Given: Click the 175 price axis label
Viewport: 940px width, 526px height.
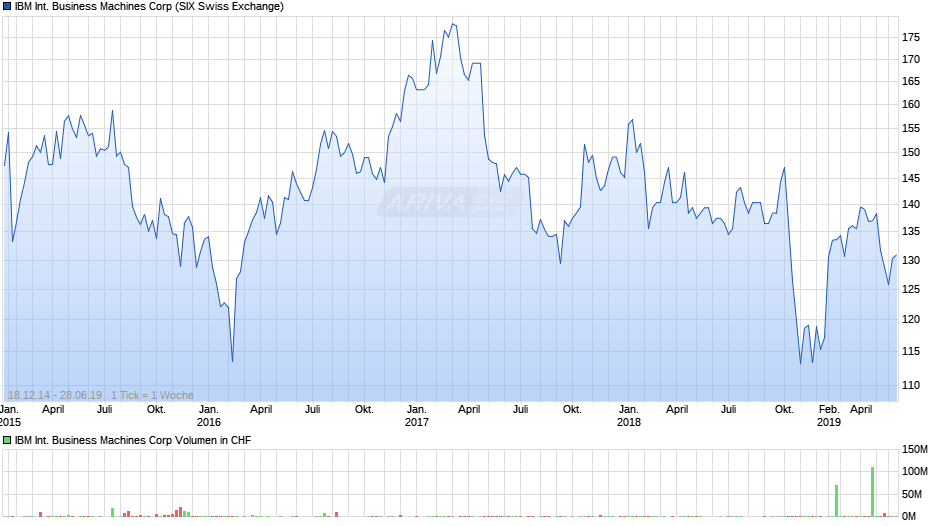Looking at the screenshot, I should [x=911, y=37].
